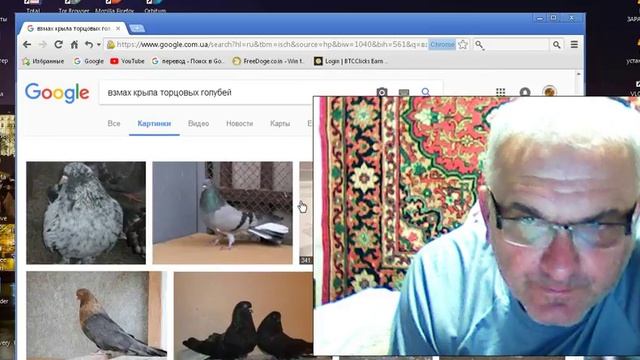640x360 pixels.
Task: Click the browser forward arrow
Action: pos(42,44)
